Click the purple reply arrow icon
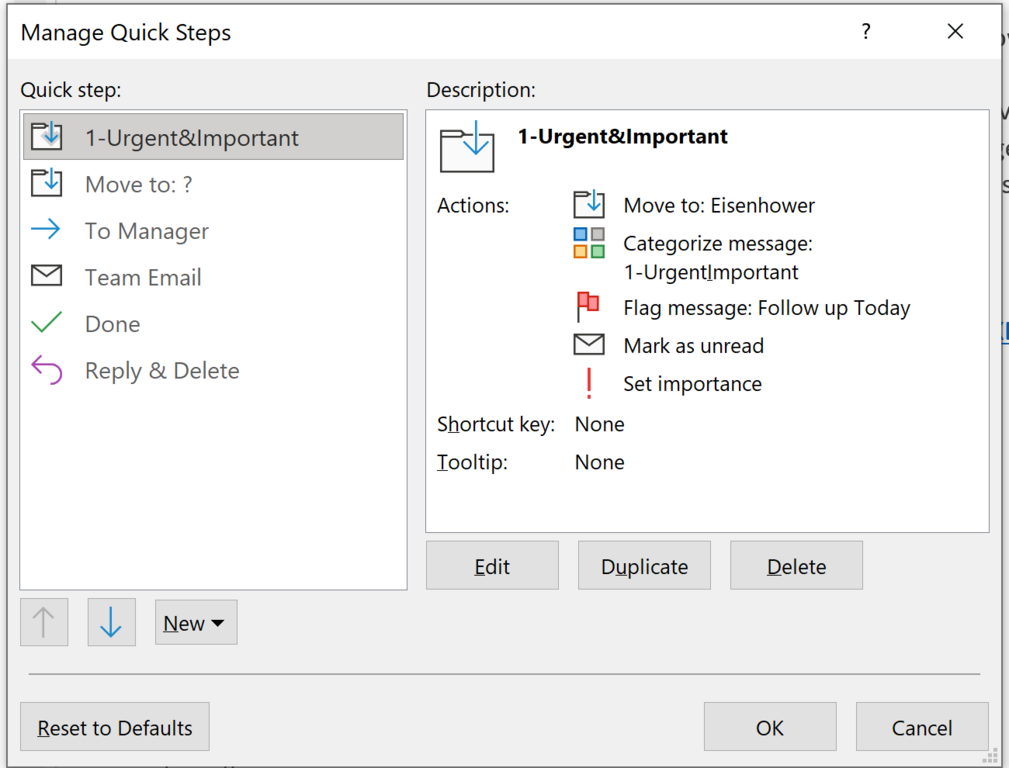Viewport: 1009px width, 768px height. pos(47,370)
